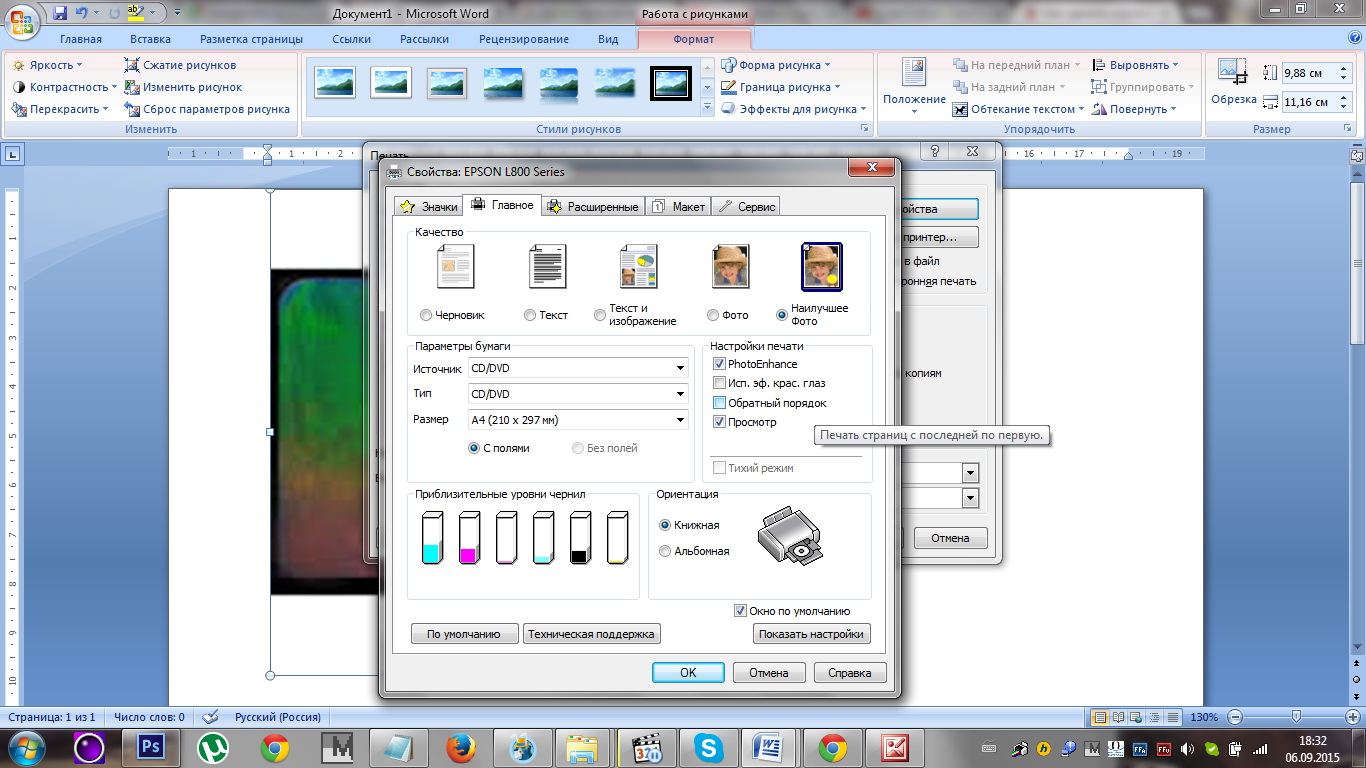Viewport: 1366px width, 768px height.
Task: Pick the Текст и изображение quality icon
Action: pos(638,266)
